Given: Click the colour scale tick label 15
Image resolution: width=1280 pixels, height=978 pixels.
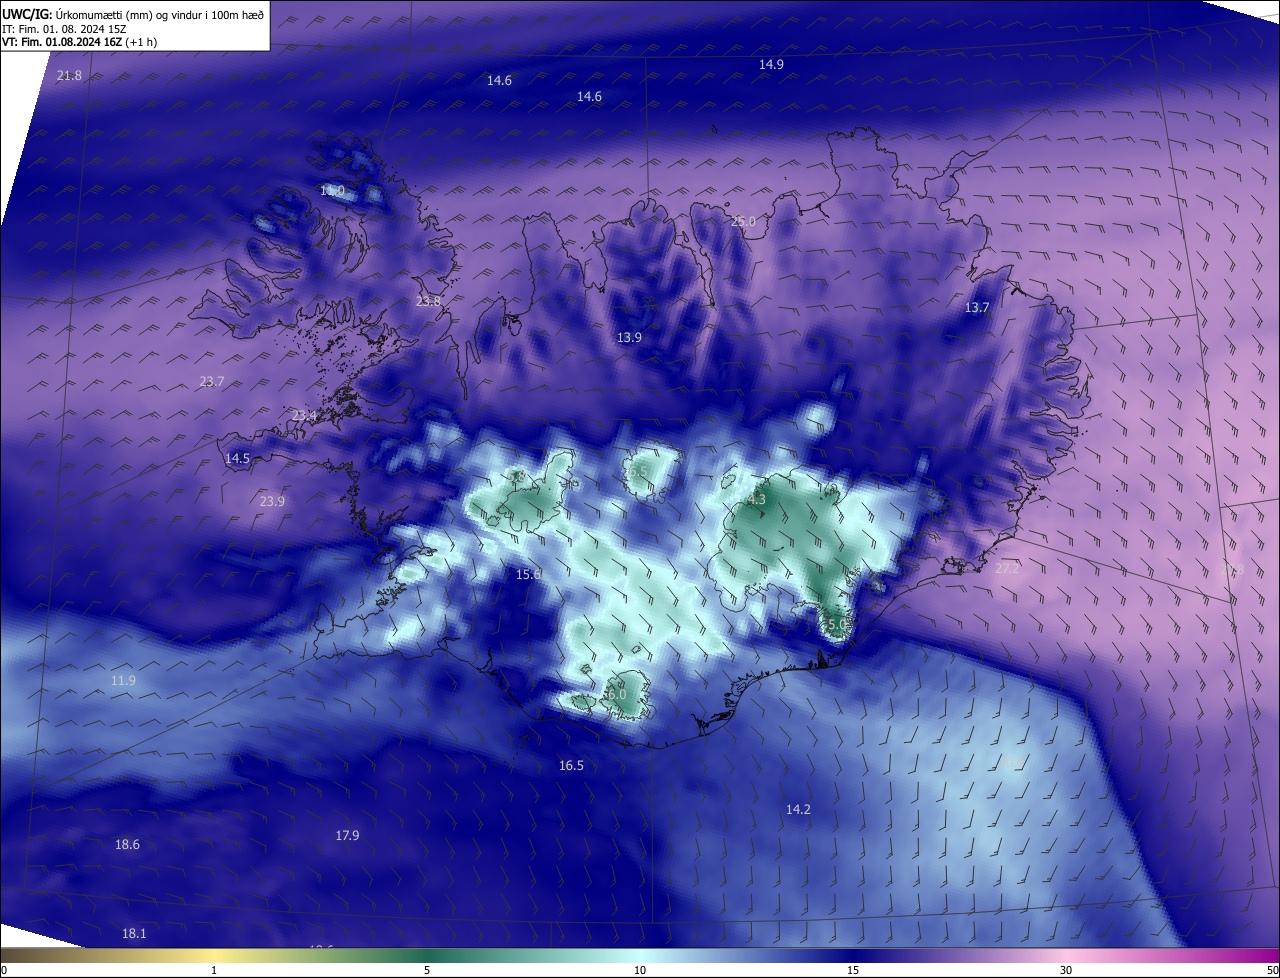Looking at the screenshot, I should (x=853, y=970).
